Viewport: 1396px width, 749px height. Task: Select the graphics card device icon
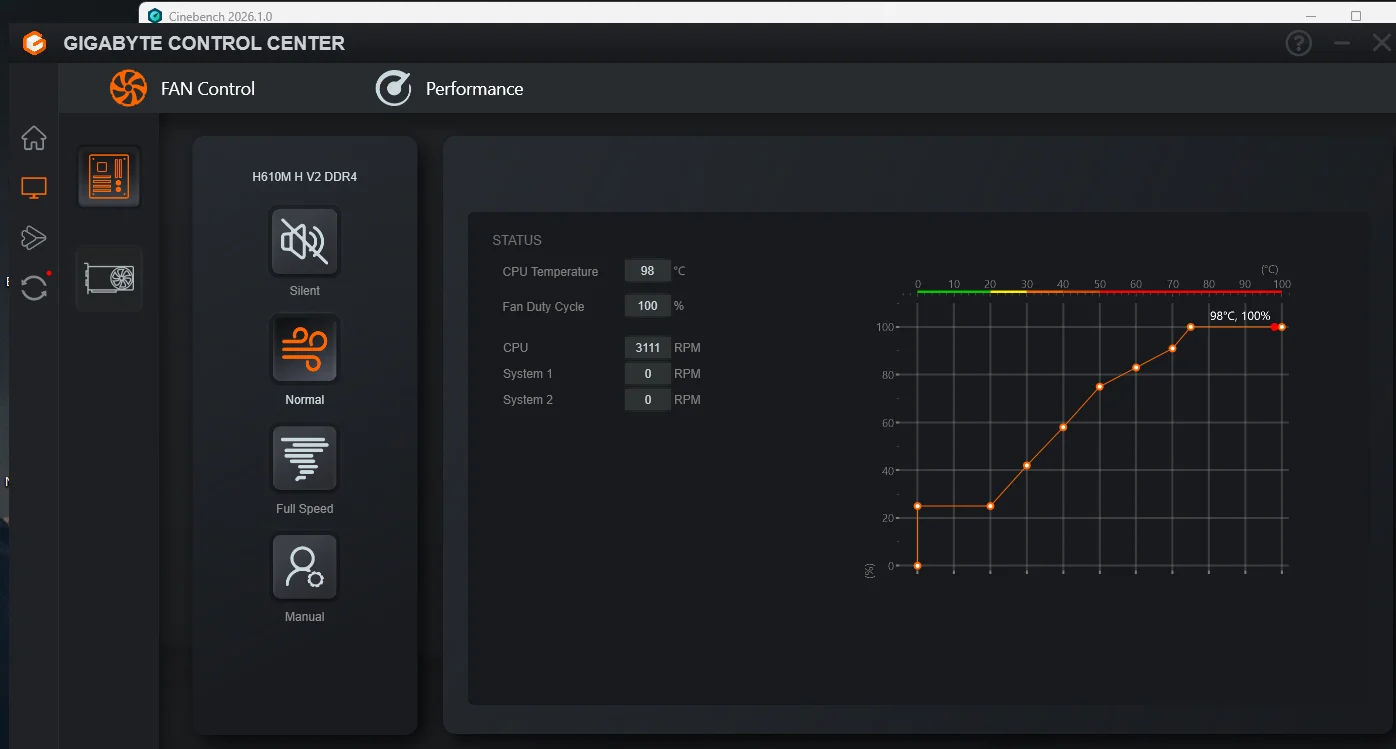109,278
